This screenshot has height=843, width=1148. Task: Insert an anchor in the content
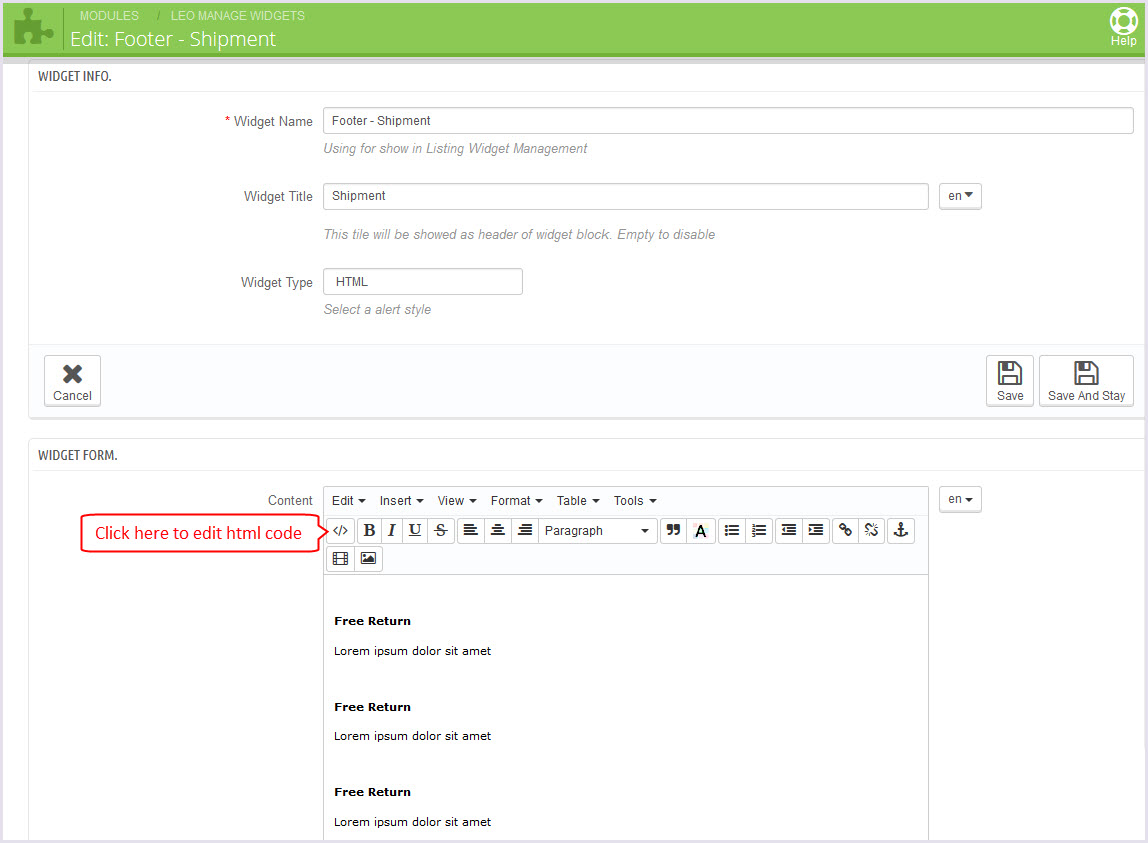coord(900,531)
